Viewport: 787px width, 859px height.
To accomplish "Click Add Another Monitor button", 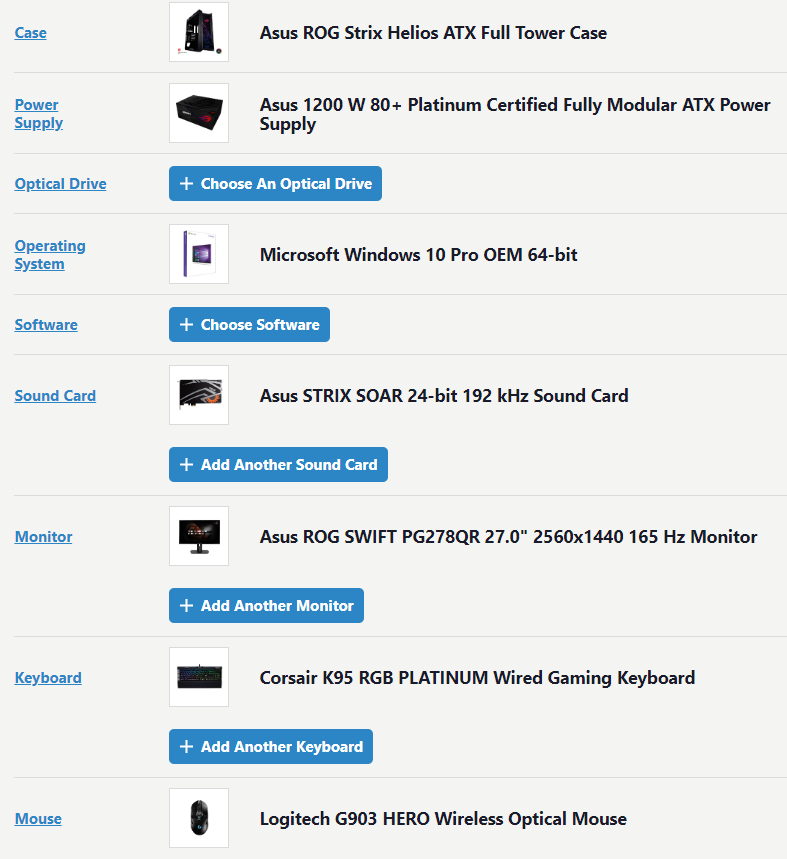I will [266, 605].
